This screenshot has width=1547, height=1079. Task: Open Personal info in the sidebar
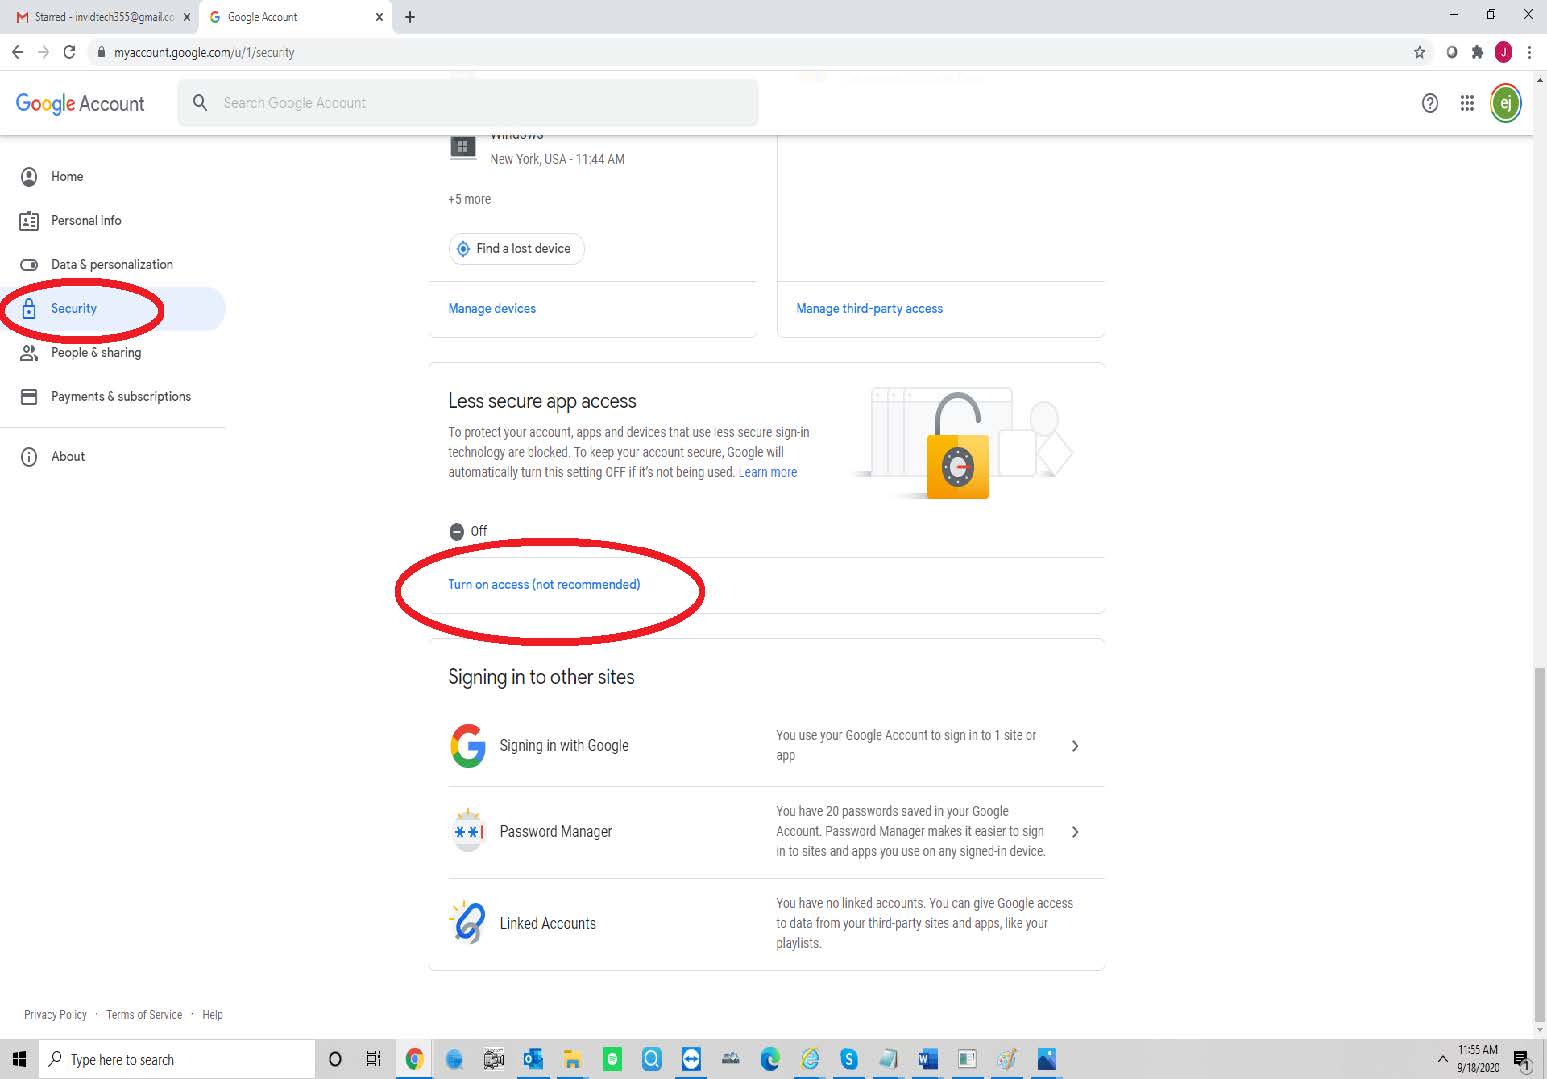(86, 220)
